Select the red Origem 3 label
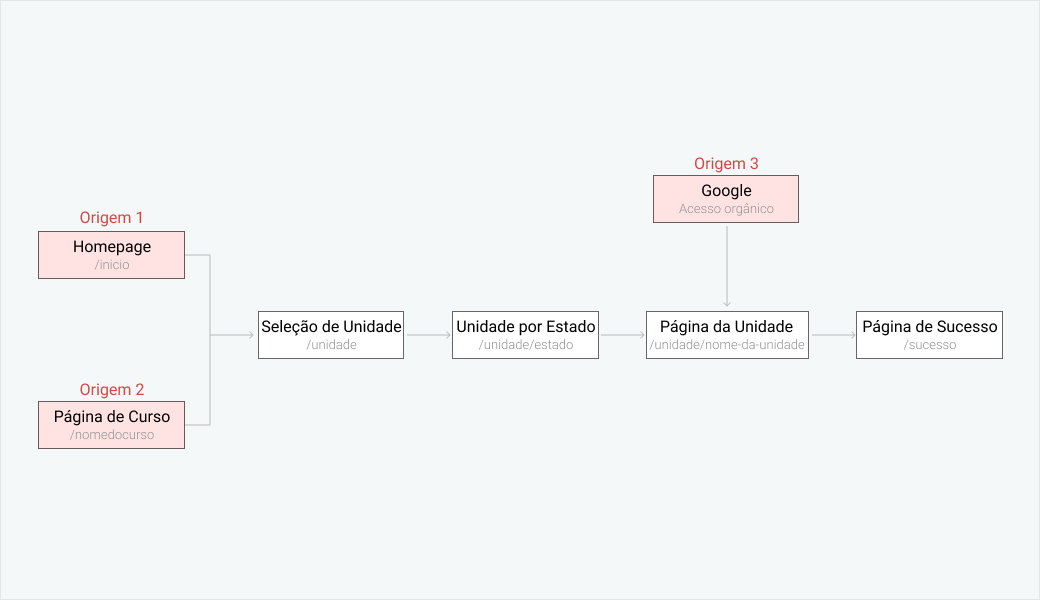This screenshot has width=1040, height=600. coord(726,164)
